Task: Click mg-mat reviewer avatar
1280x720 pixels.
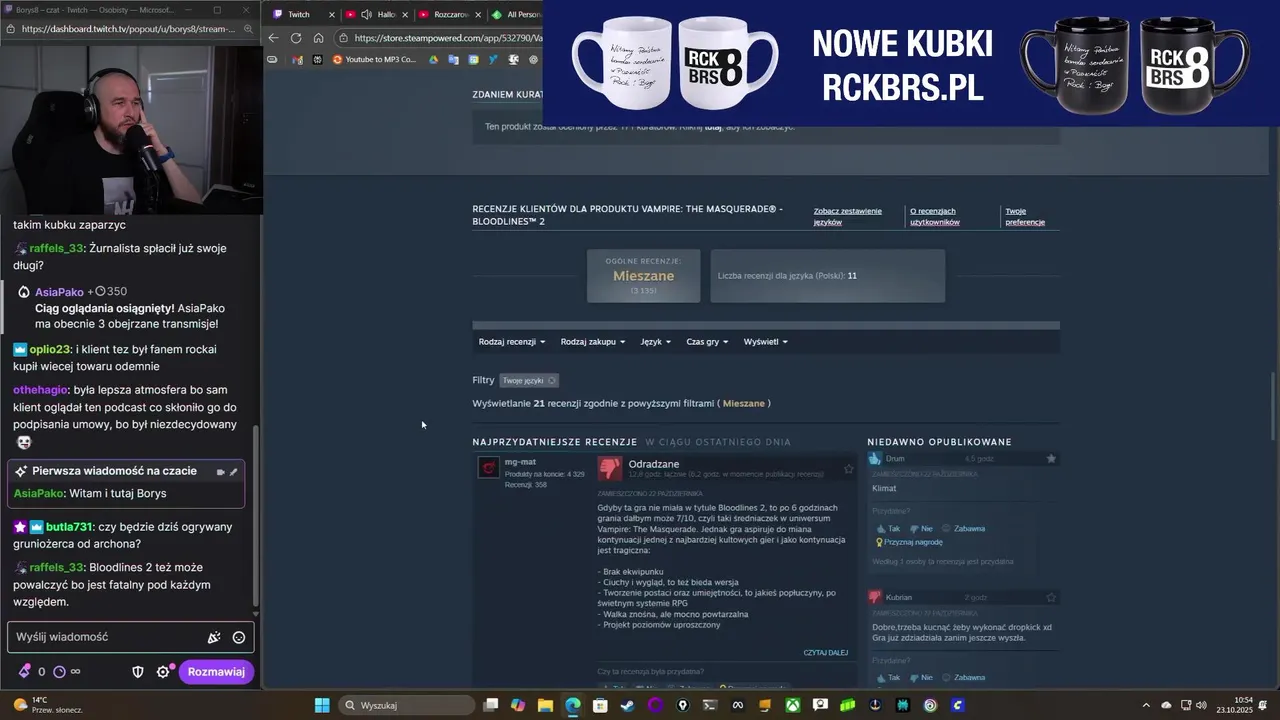Action: coord(488,468)
